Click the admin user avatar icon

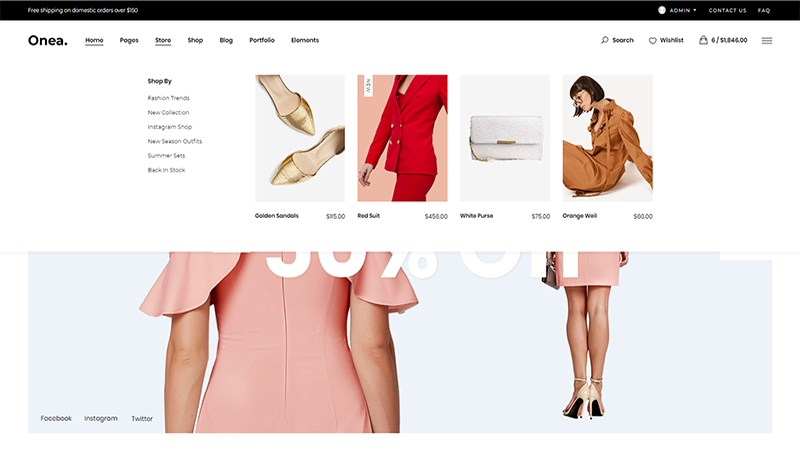coord(662,10)
